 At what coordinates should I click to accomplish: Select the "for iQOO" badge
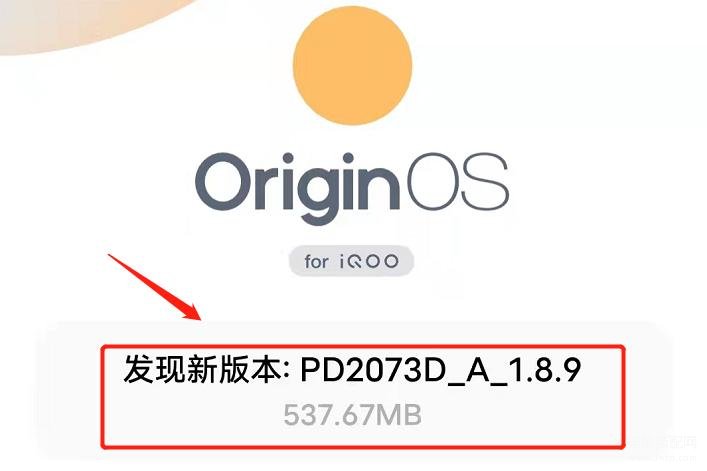(351, 261)
